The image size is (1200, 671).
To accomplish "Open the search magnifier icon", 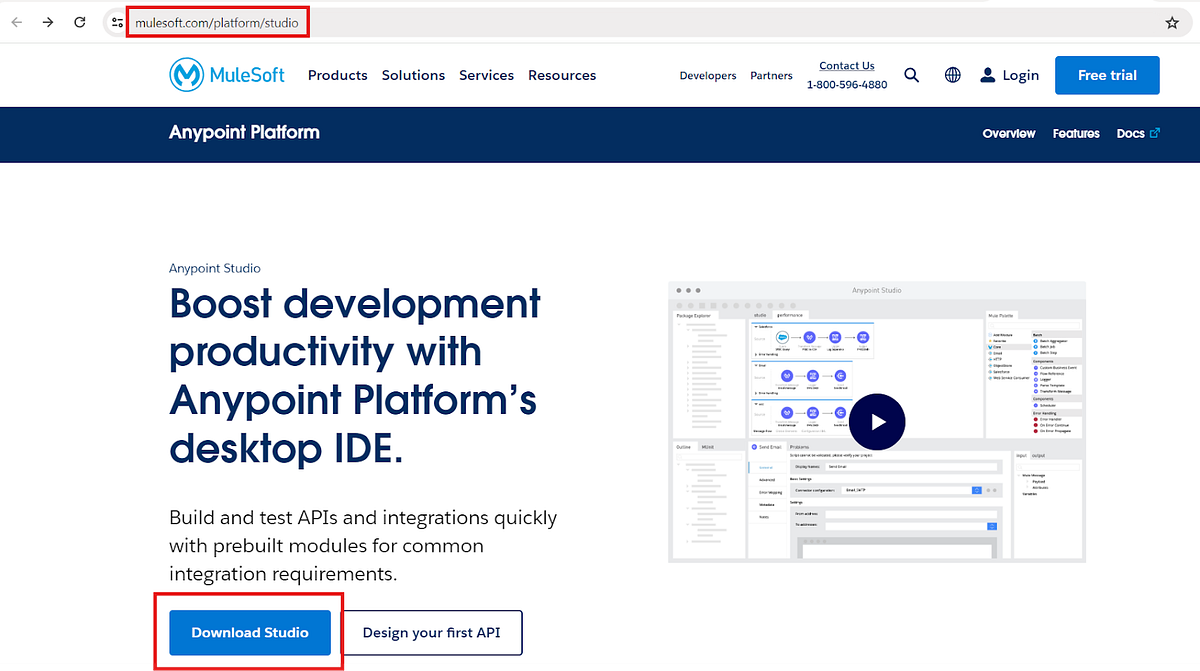I will [911, 74].
